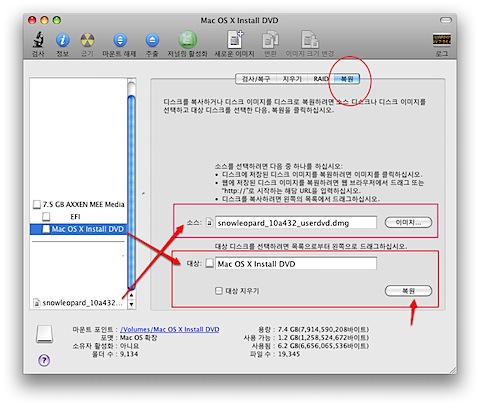
Task: Click the sidebar blue scrollbar thumb
Action: 132,192
